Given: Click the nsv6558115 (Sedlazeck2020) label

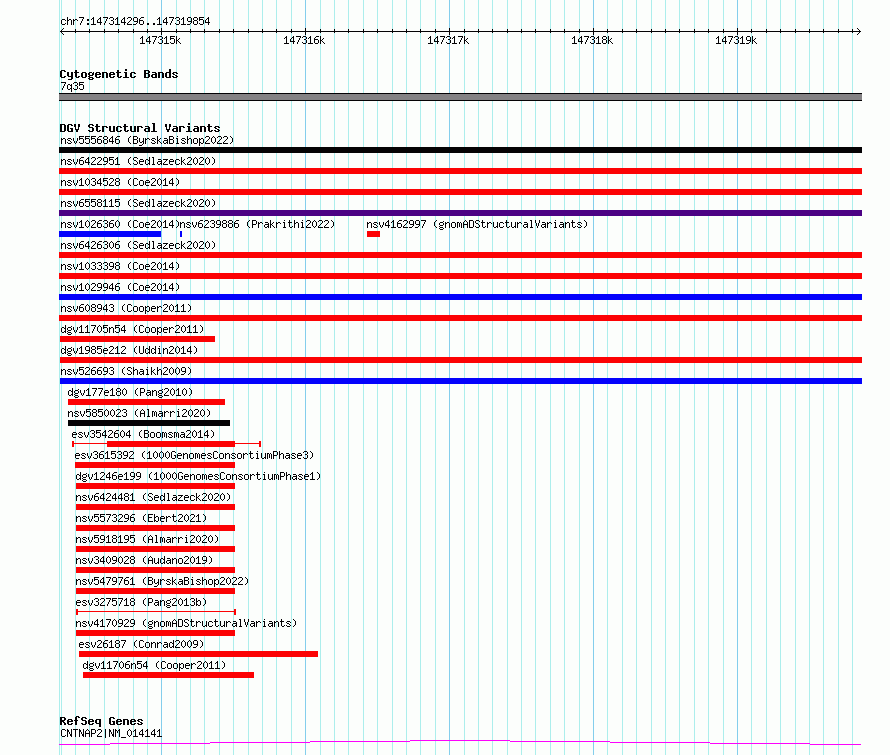Looking at the screenshot, I should pos(138,203).
